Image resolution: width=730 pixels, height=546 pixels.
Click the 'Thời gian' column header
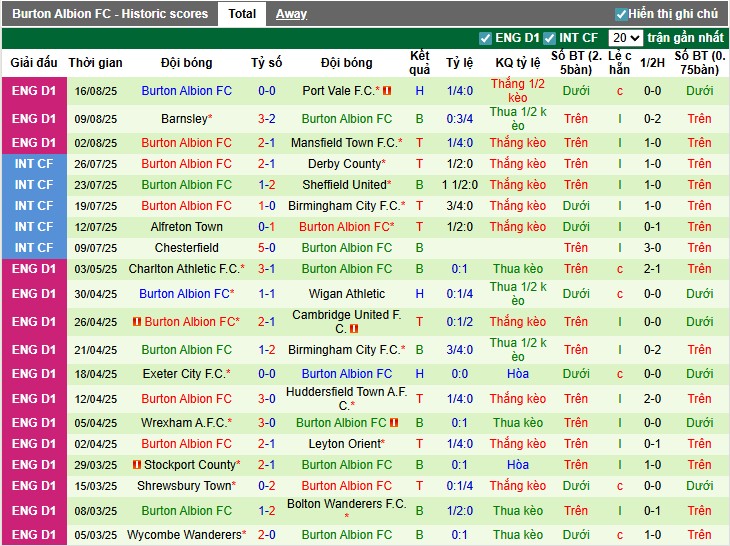95,63
